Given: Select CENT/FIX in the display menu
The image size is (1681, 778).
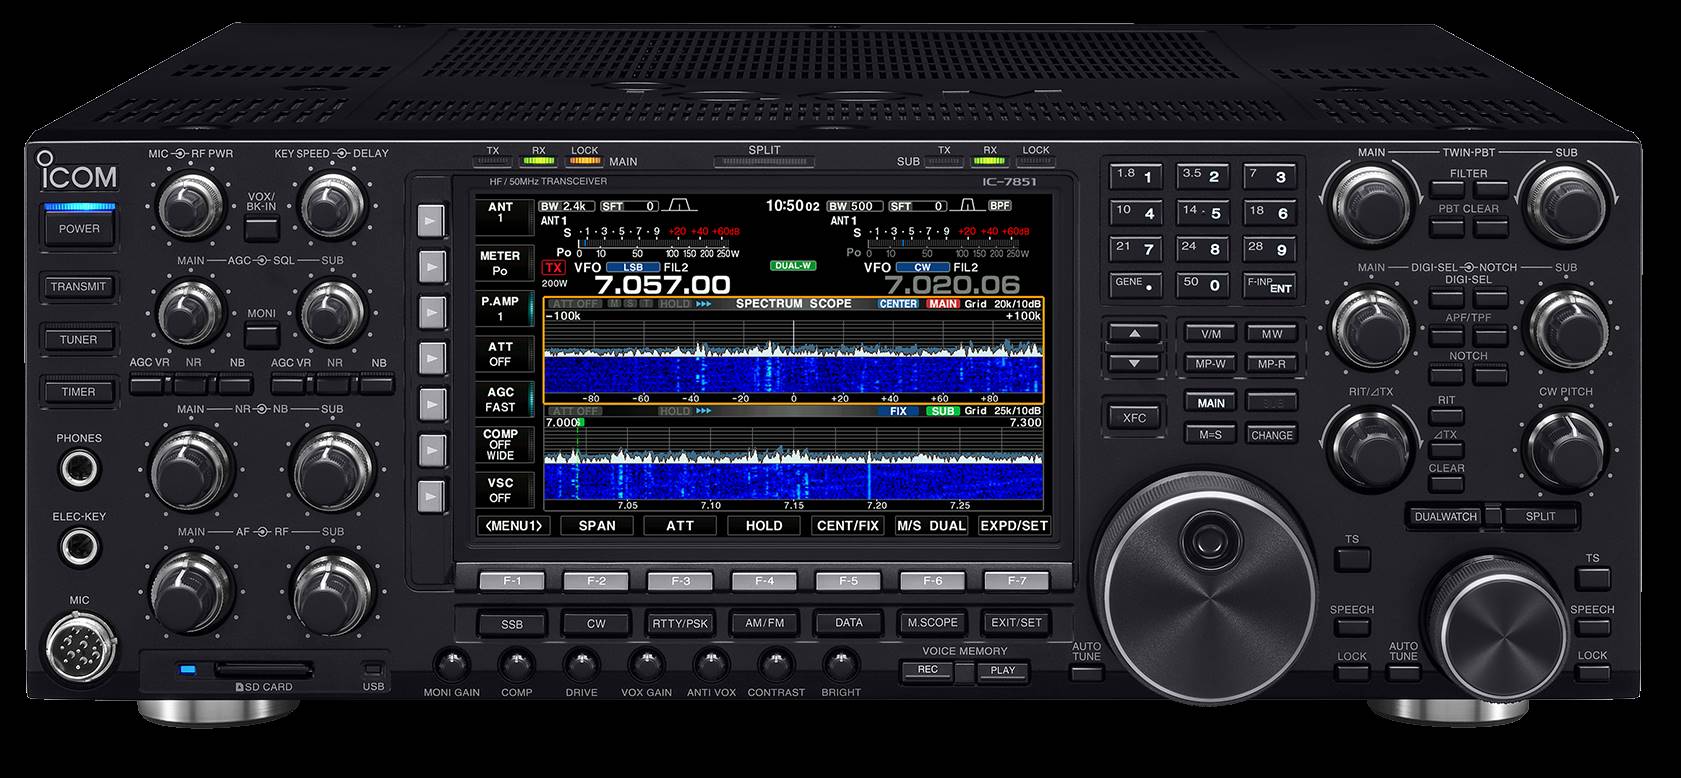Looking at the screenshot, I should (x=848, y=525).
